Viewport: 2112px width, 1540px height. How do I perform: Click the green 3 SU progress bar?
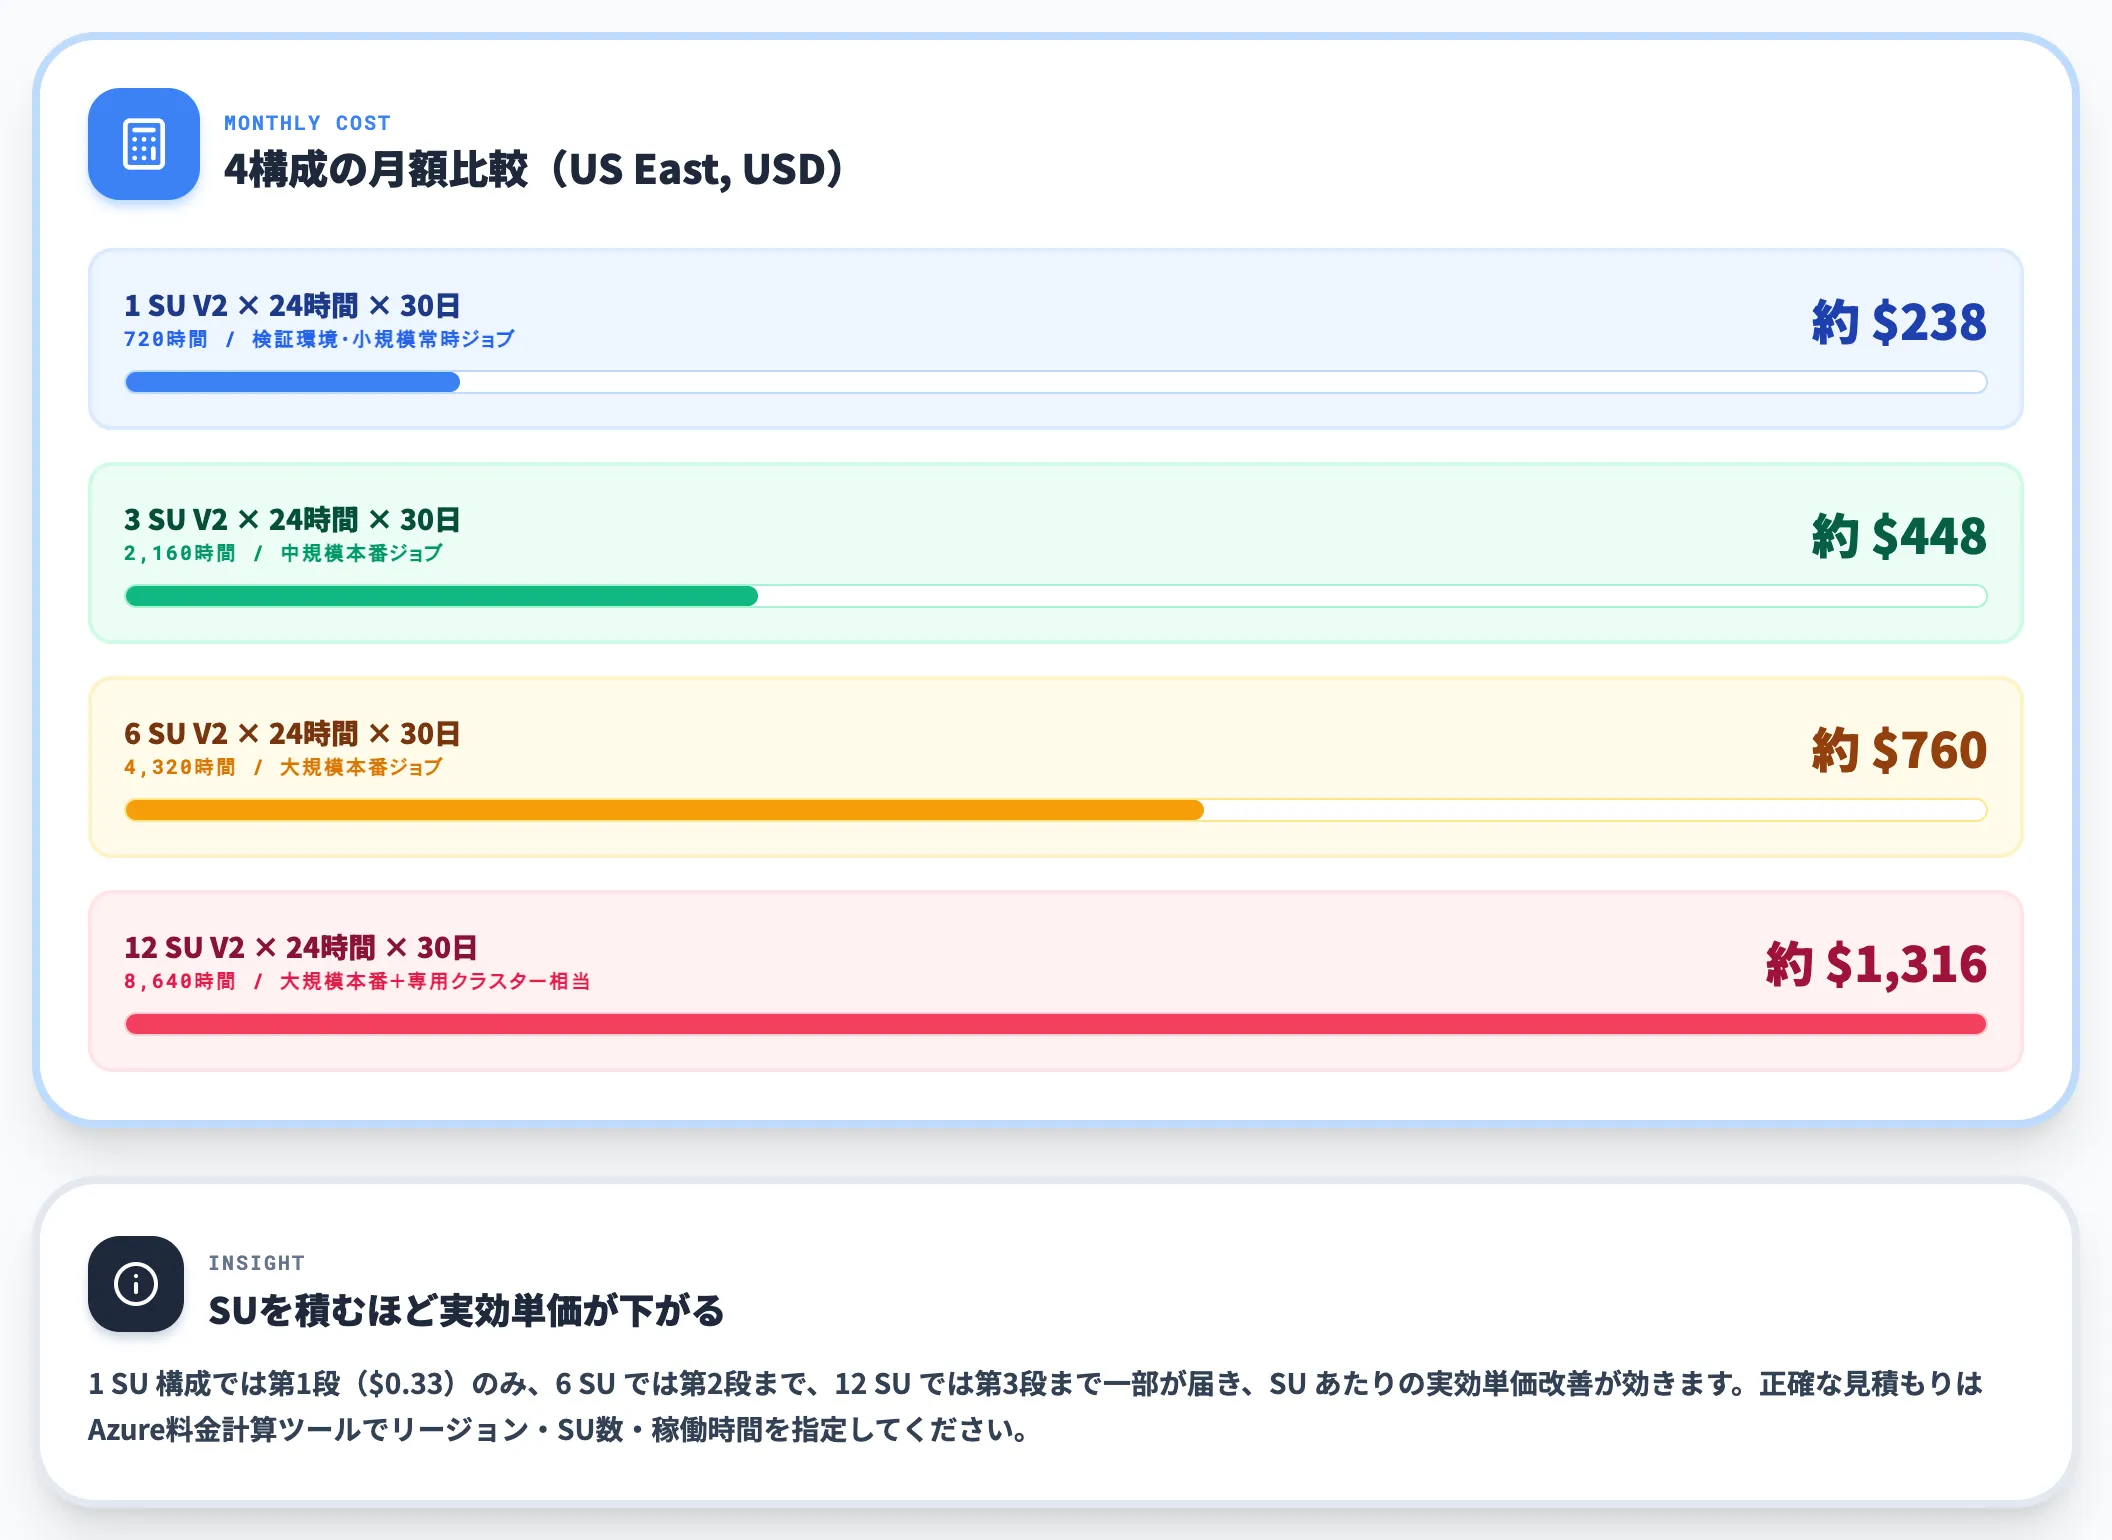1056,596
